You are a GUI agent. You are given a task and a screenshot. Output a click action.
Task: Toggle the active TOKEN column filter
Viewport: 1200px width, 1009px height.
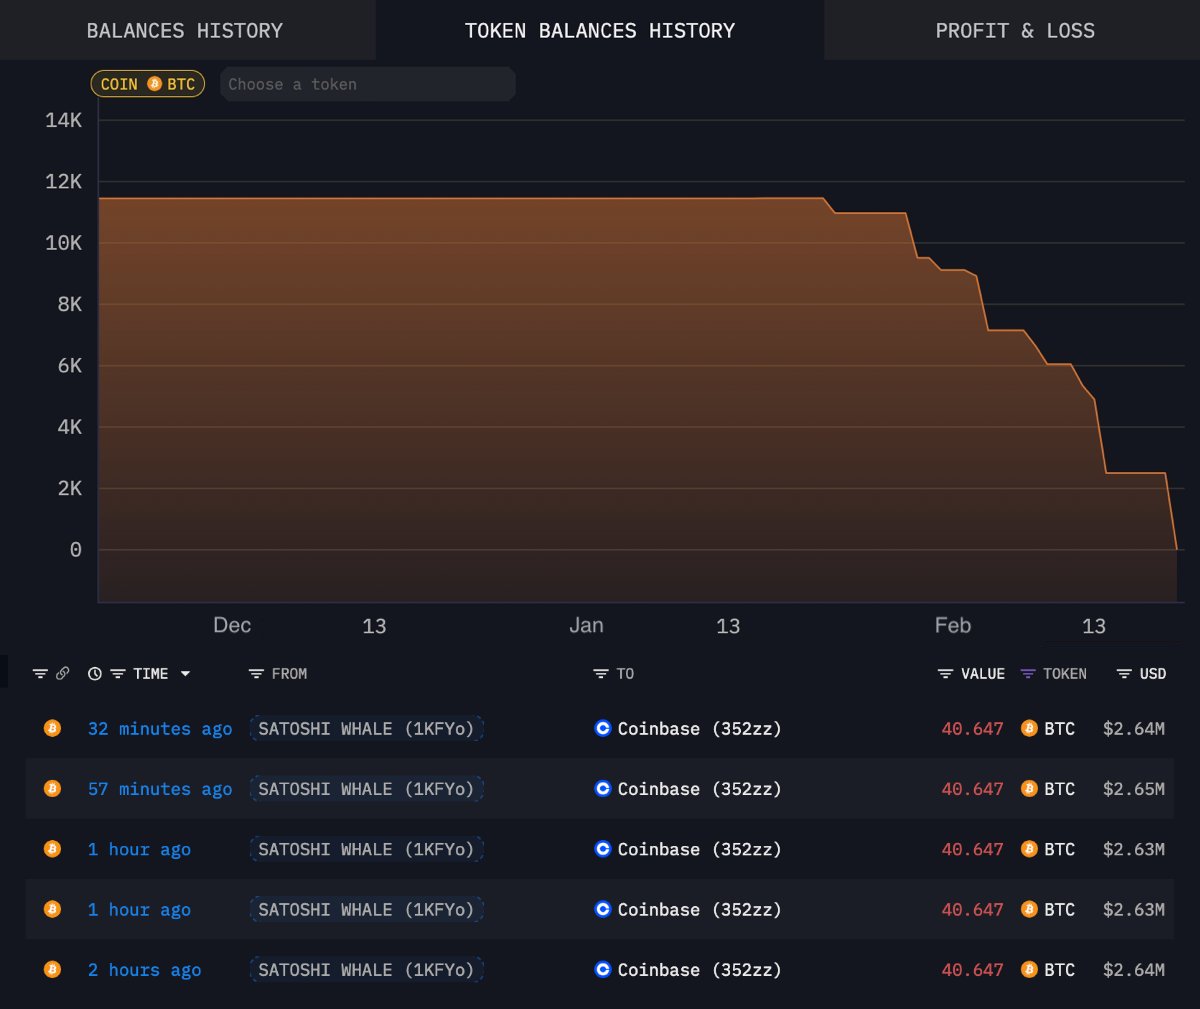click(x=1027, y=673)
